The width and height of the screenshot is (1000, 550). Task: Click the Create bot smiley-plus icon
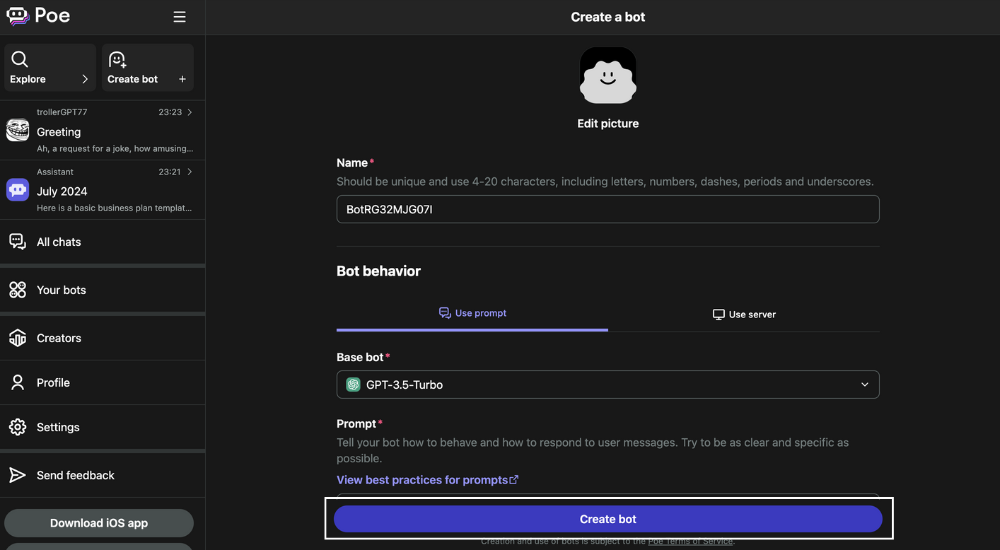(x=117, y=59)
